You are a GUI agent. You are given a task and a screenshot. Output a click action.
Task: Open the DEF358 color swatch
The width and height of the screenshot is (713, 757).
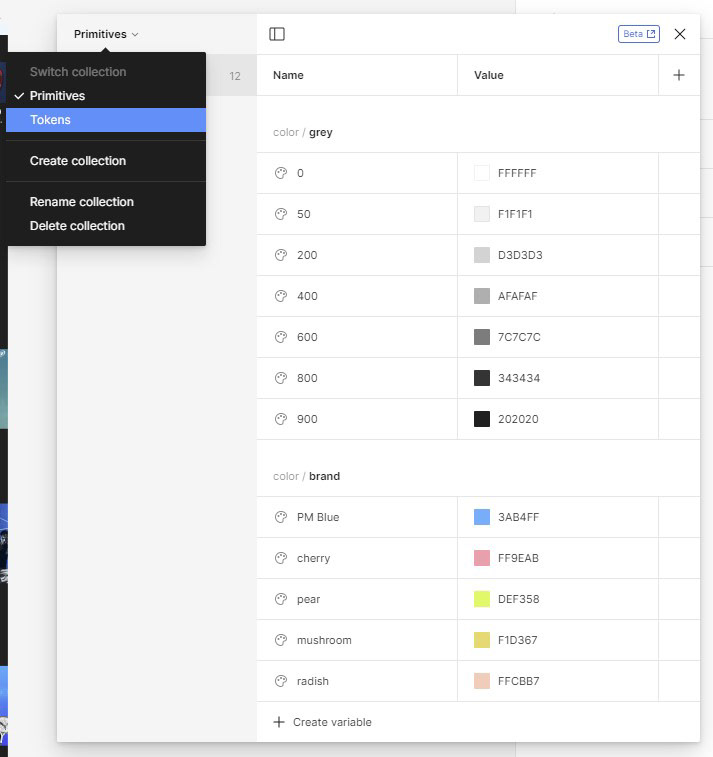point(482,600)
